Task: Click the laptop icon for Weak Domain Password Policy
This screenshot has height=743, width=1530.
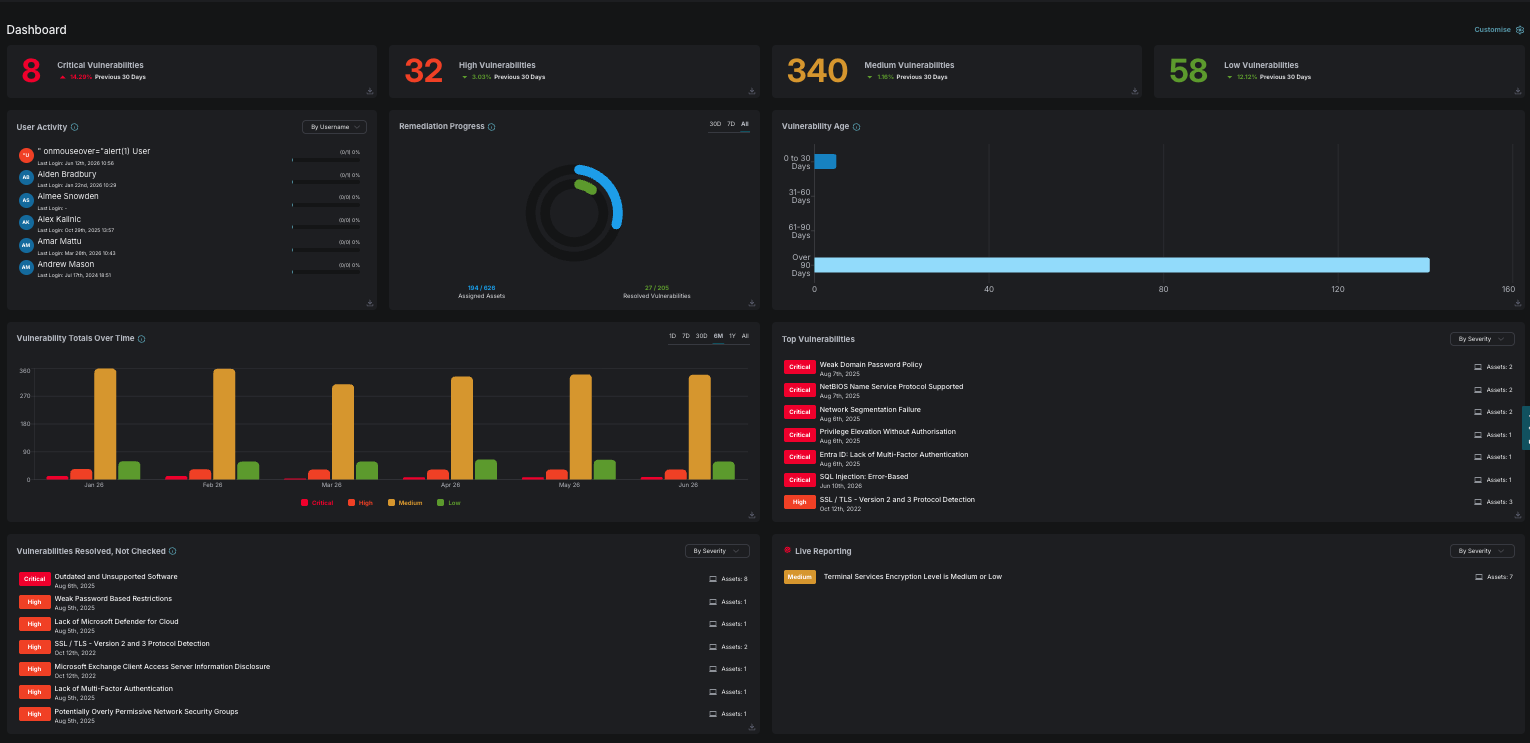Action: pyautogui.click(x=1478, y=367)
